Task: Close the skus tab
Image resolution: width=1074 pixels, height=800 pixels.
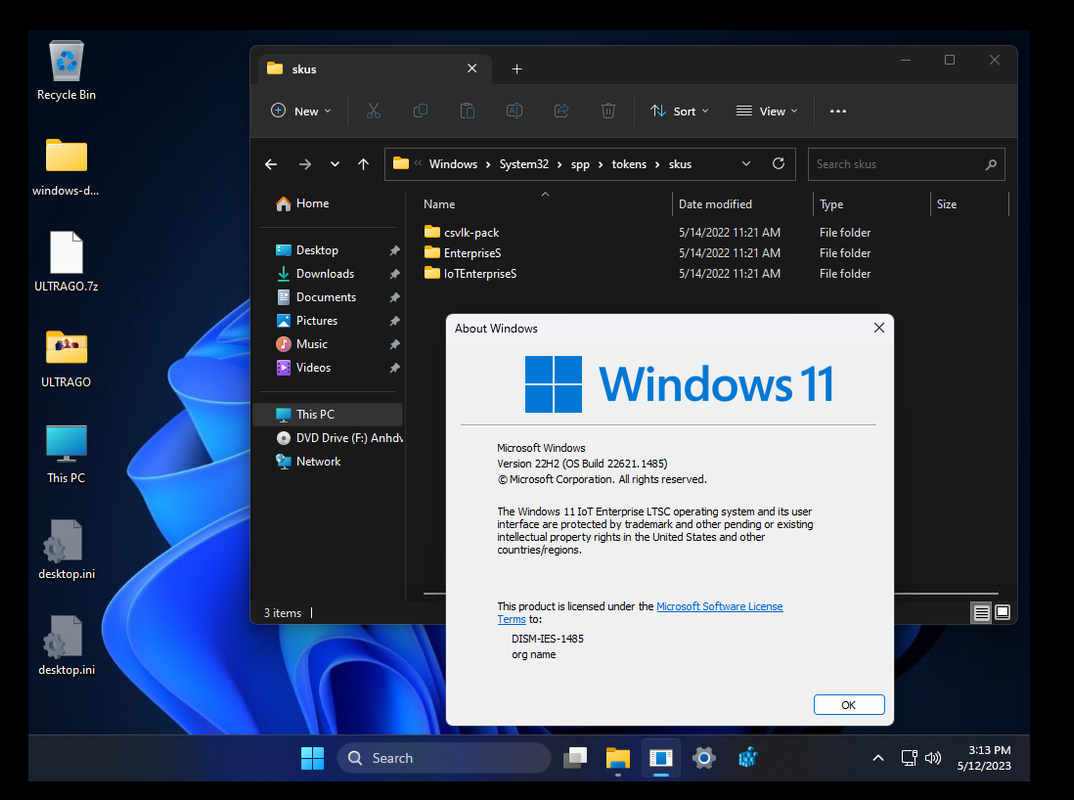Action: [x=472, y=68]
